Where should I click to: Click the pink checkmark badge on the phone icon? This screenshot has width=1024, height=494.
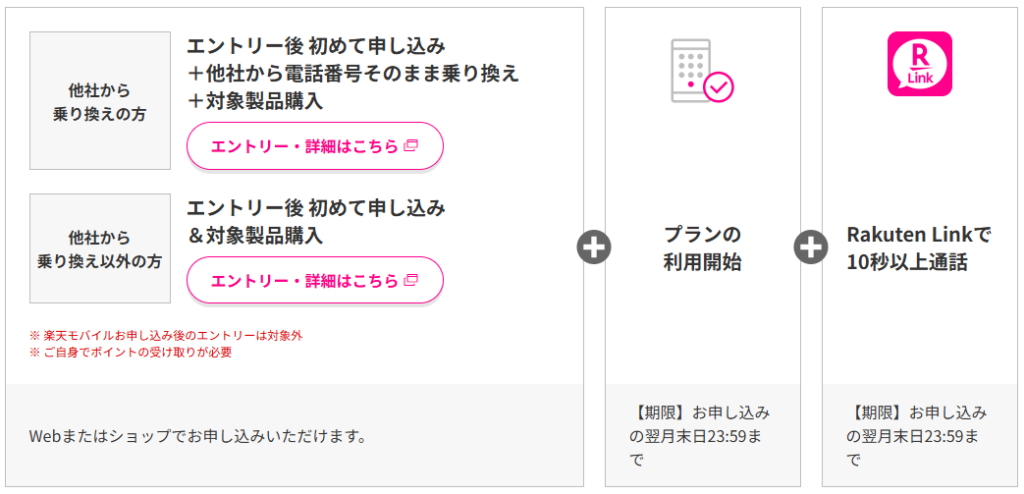click(x=719, y=87)
